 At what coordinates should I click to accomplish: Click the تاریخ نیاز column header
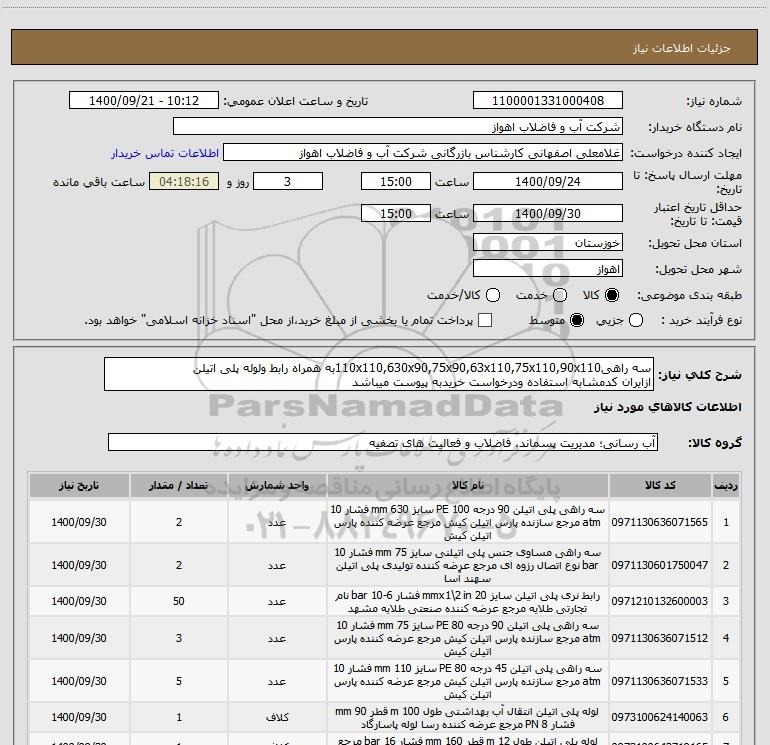click(79, 485)
